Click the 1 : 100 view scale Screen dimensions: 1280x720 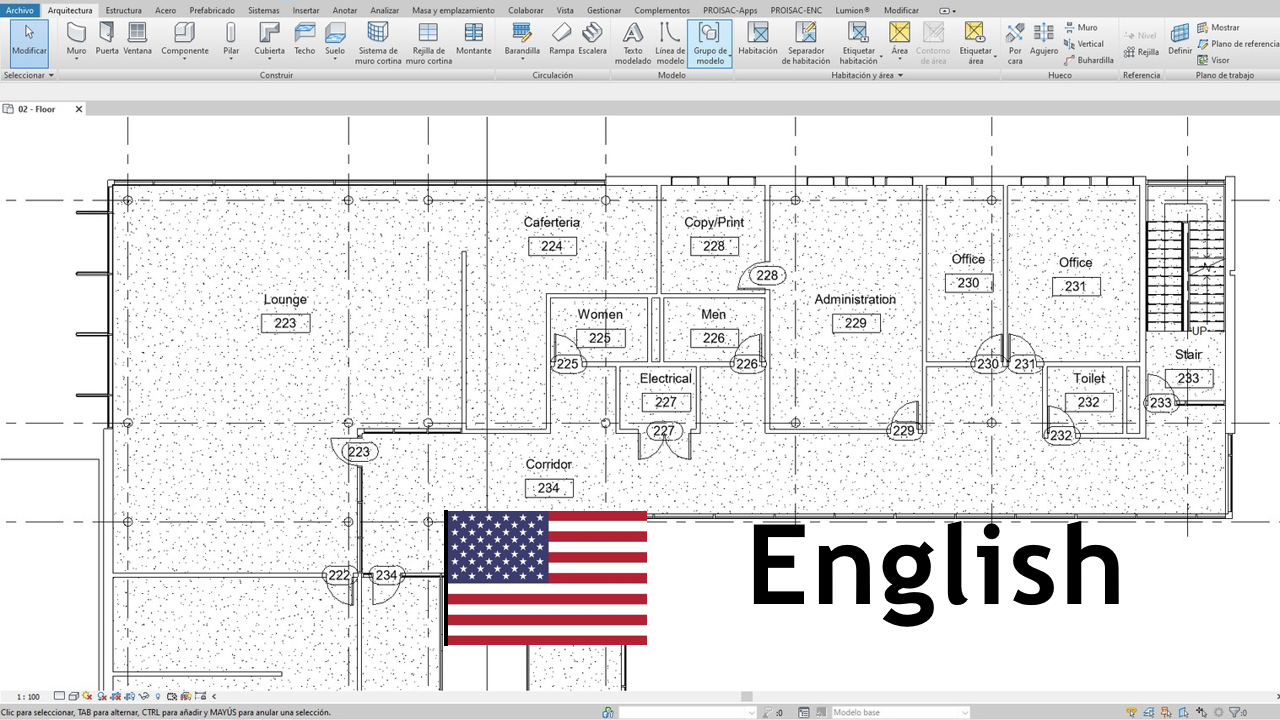[x=28, y=696]
